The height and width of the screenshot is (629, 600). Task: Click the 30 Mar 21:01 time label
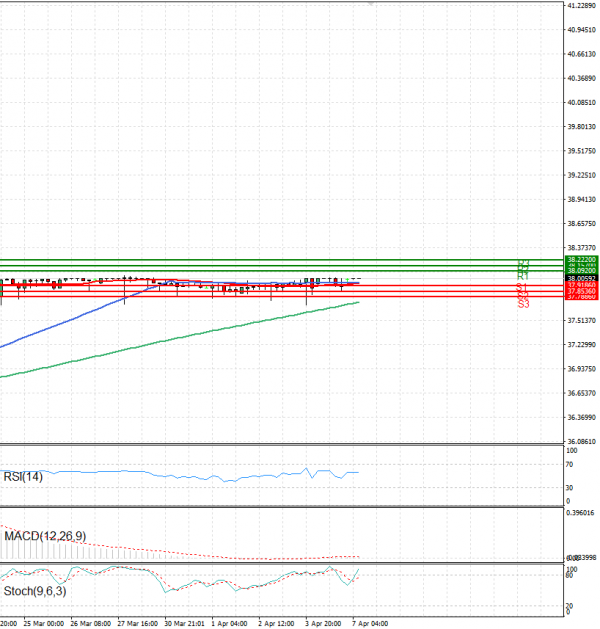[184, 624]
